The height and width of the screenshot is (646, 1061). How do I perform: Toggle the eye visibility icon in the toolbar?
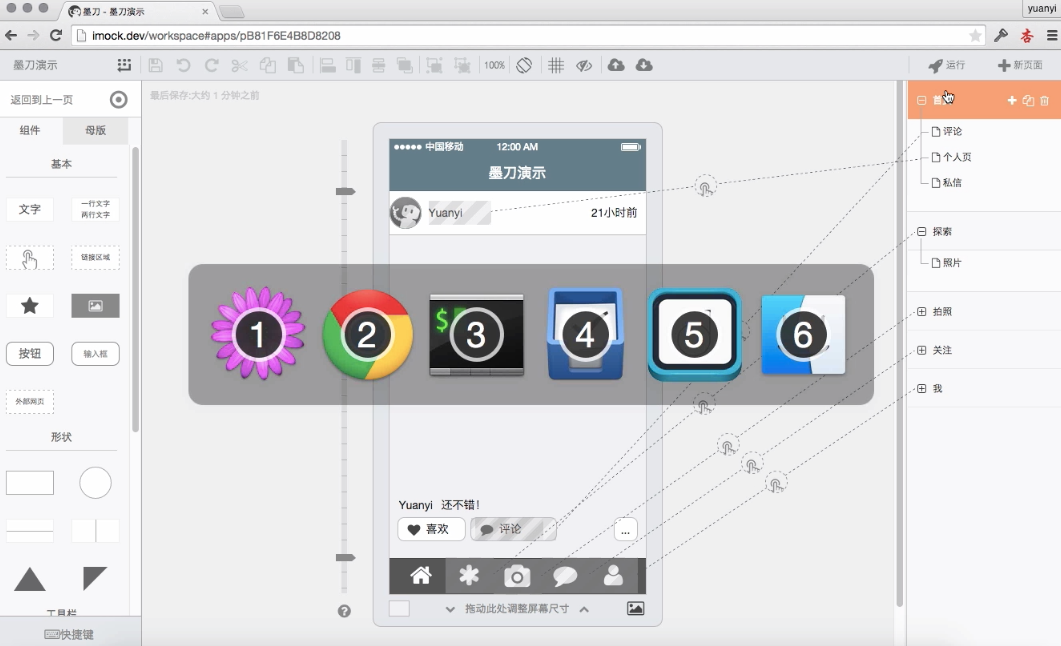585,65
